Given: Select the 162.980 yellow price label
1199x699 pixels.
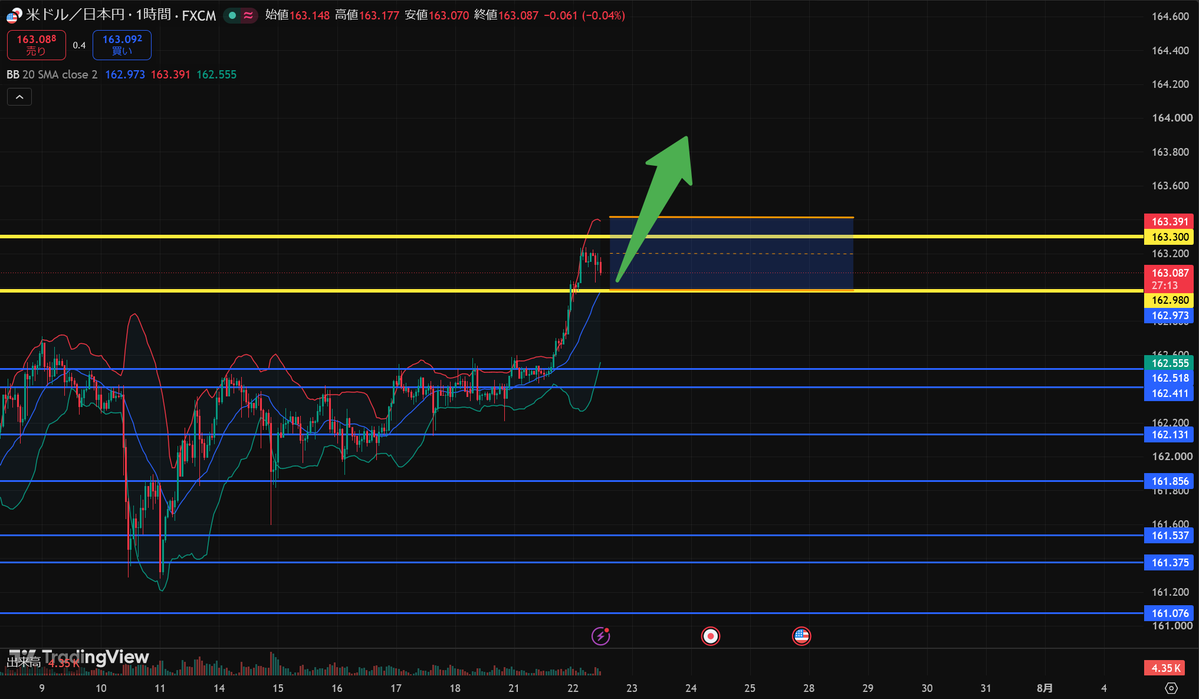Looking at the screenshot, I should pyautogui.click(x=1169, y=300).
